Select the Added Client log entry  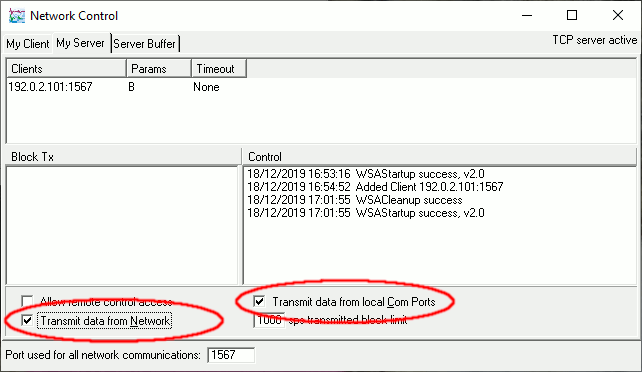[375, 187]
